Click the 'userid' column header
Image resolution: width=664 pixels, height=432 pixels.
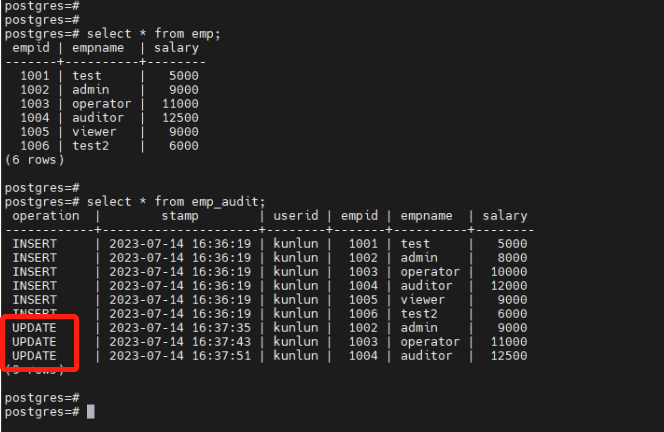[x=297, y=215]
